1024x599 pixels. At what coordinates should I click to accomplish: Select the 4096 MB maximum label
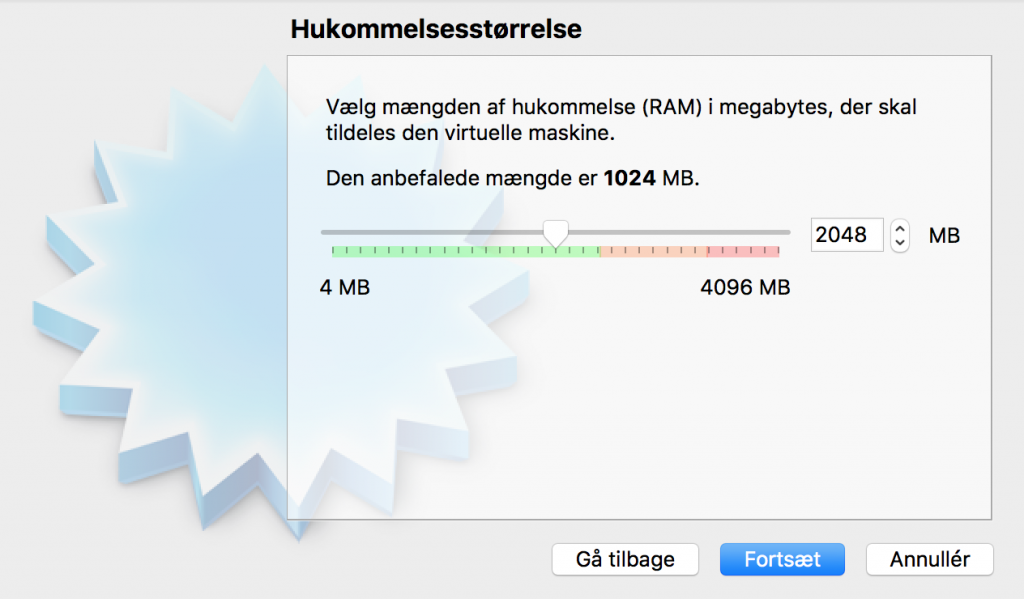coord(745,287)
